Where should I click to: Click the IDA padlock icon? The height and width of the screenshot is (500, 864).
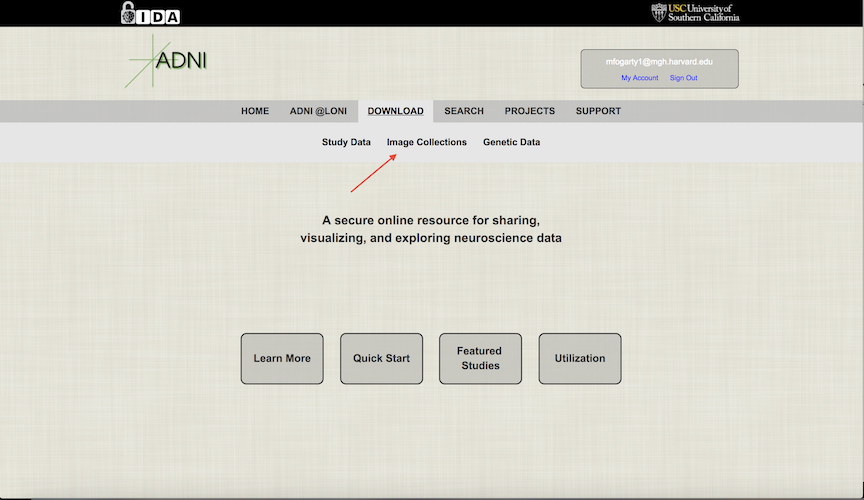tap(128, 12)
